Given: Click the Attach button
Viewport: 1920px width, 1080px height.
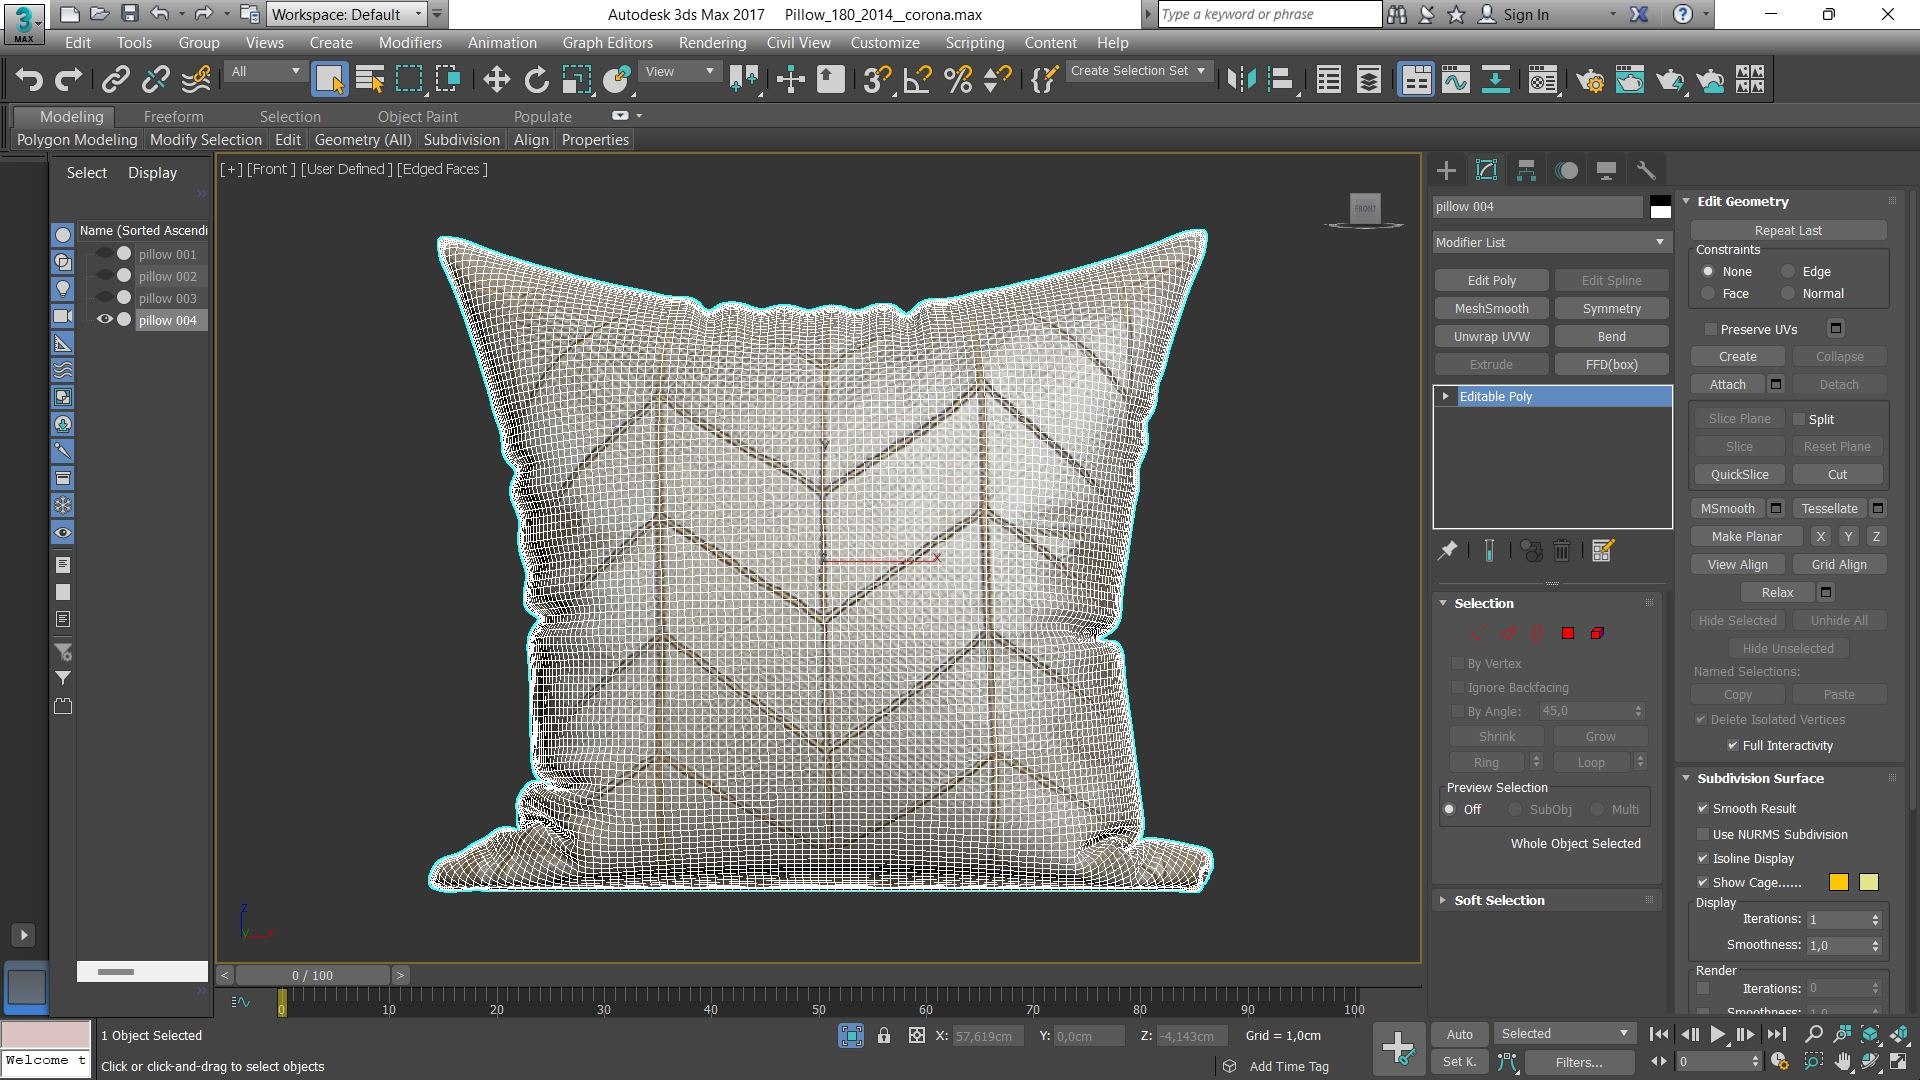Looking at the screenshot, I should pyautogui.click(x=1727, y=384).
